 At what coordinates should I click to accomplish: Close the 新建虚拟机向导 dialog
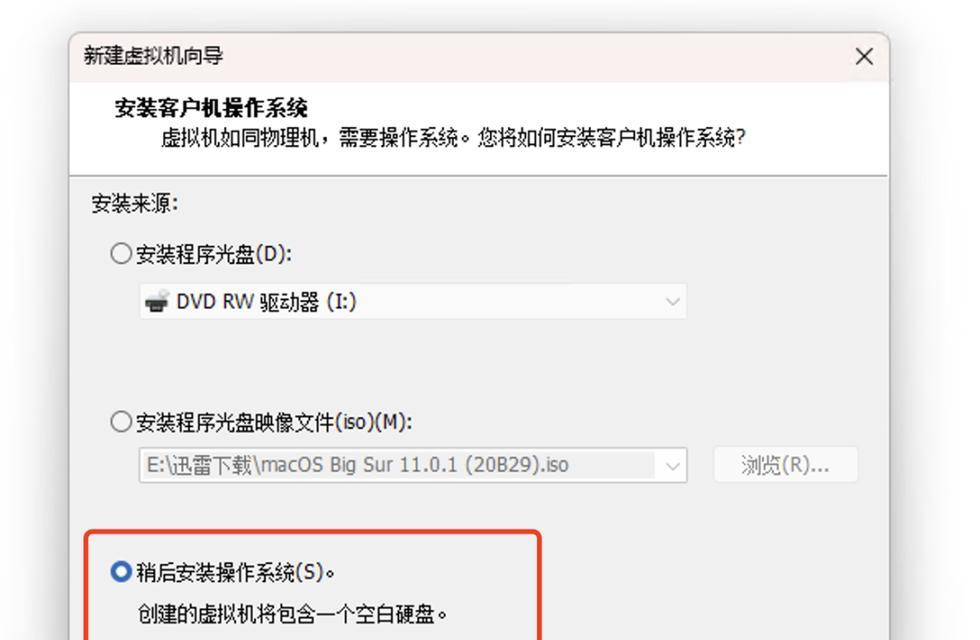[864, 57]
